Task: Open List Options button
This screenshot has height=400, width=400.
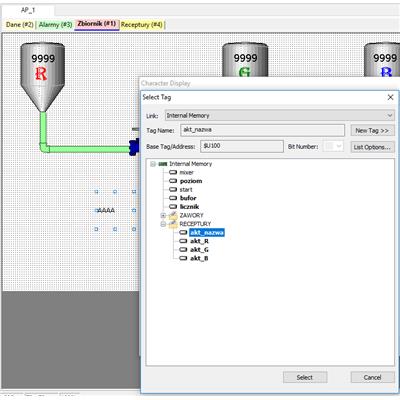Action: (372, 147)
